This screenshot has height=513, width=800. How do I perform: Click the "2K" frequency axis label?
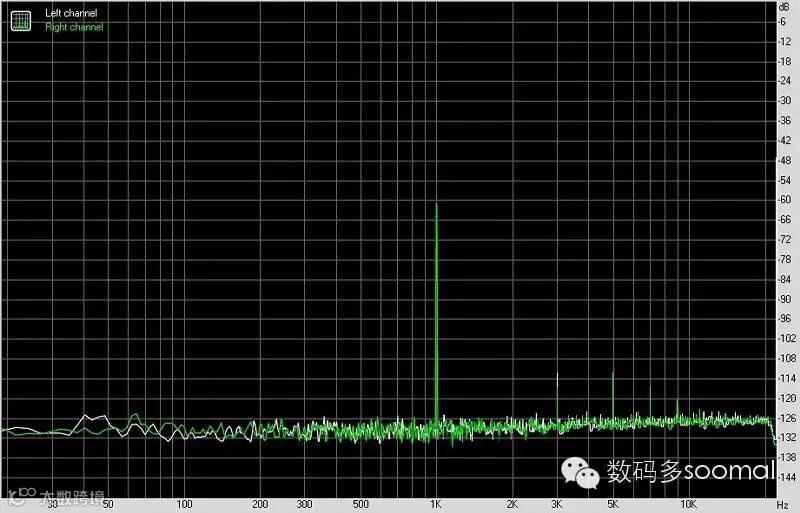click(512, 504)
